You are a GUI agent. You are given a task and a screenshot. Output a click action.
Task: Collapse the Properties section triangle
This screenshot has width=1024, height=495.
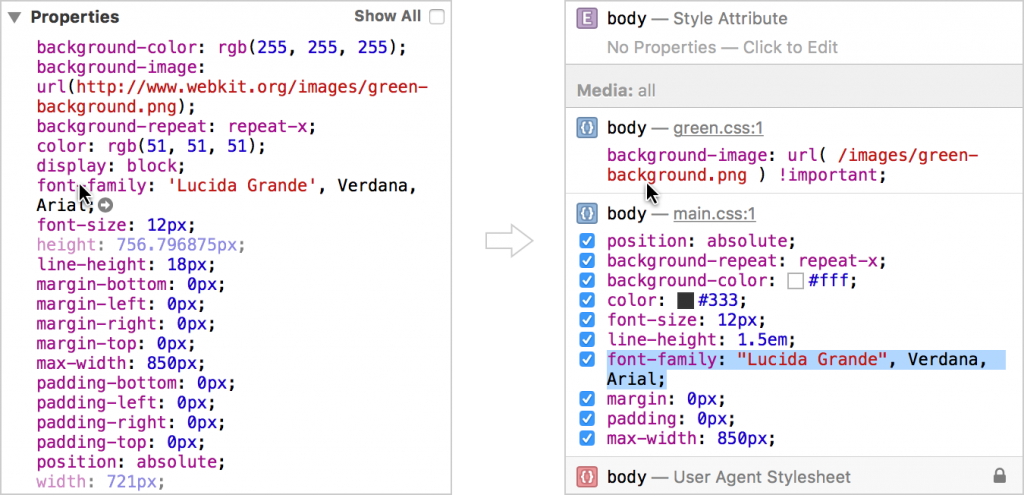(x=16, y=18)
